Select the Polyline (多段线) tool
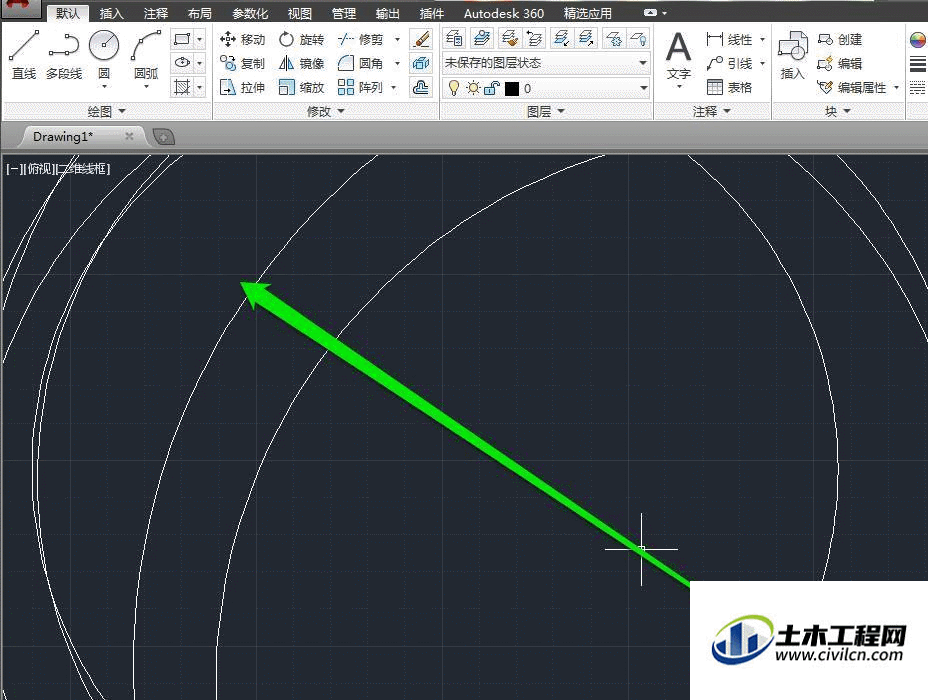The height and width of the screenshot is (700, 928). [64, 55]
